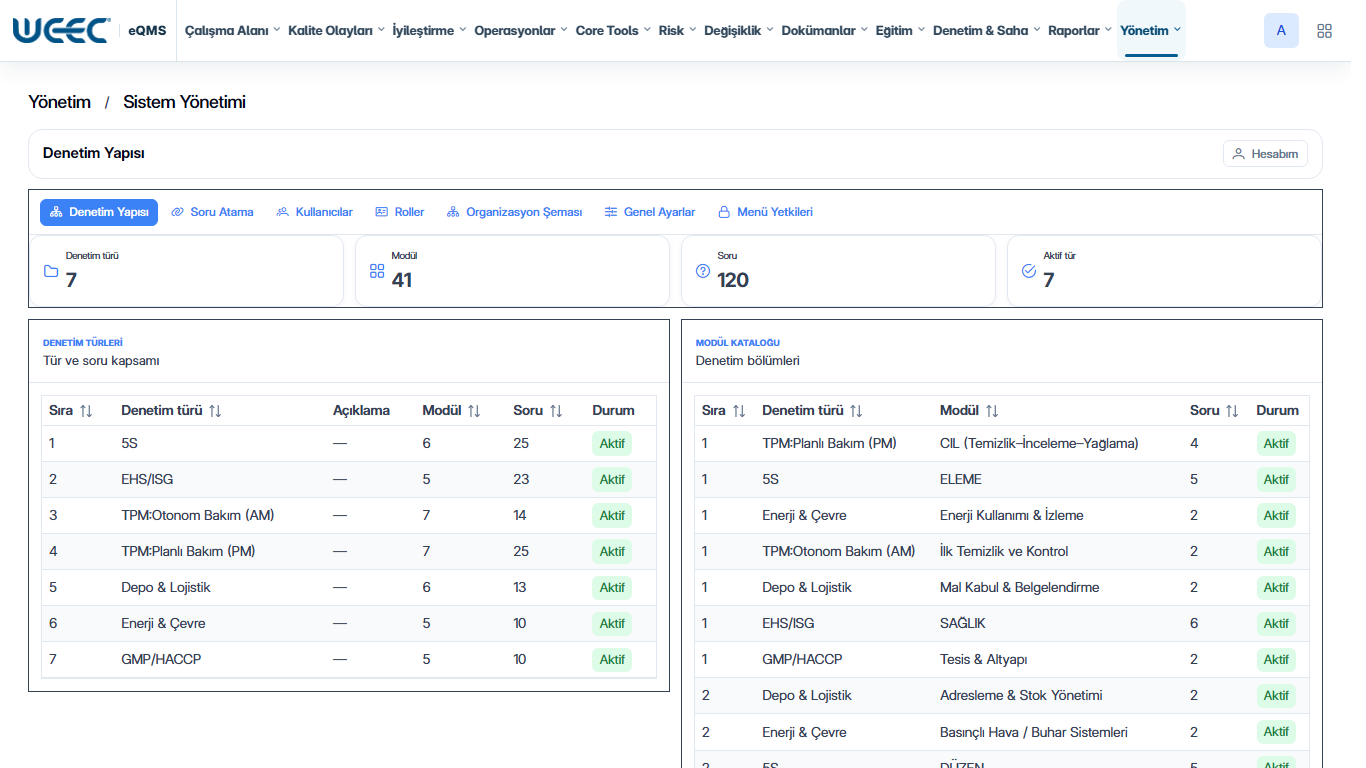Expand the Kalite Olayları dropdown
The width and height of the screenshot is (1366, 768).
click(336, 31)
